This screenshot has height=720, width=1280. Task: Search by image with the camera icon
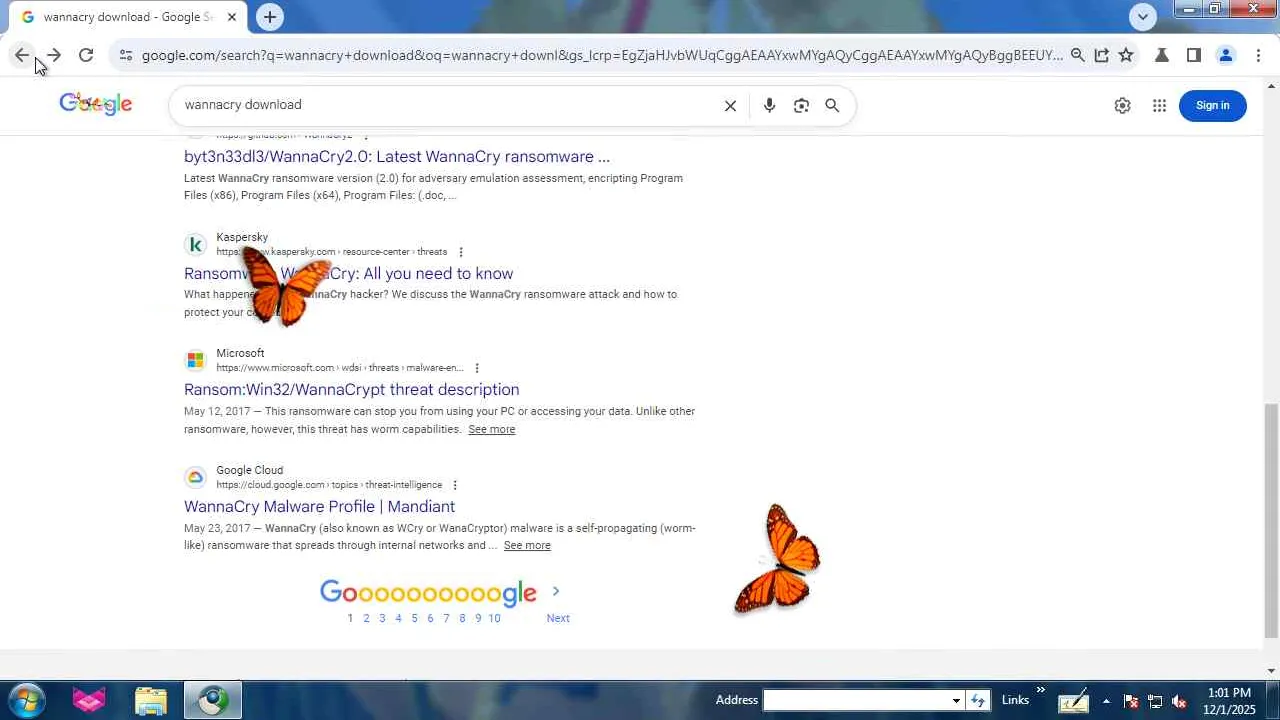coord(801,105)
